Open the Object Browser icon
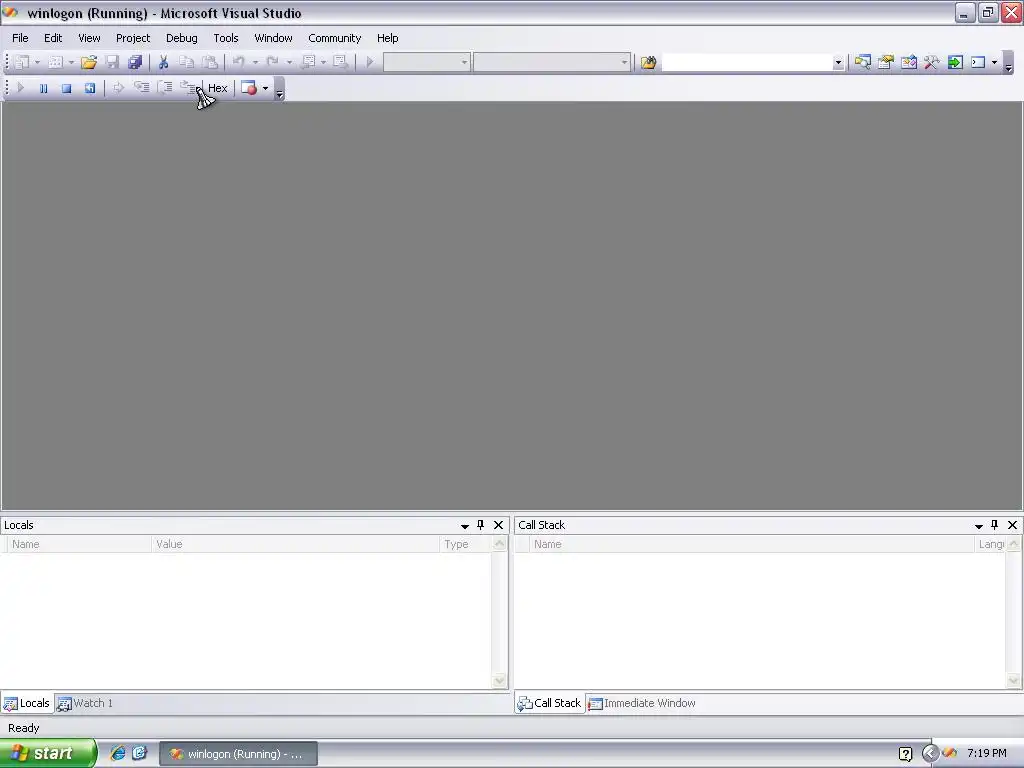Image resolution: width=1024 pixels, height=768 pixels. point(909,62)
